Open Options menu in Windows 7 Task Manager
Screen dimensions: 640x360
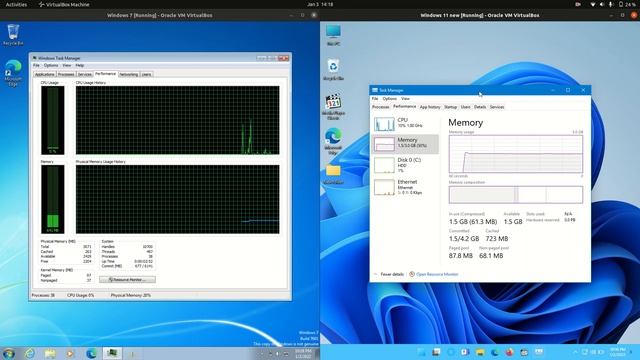coord(51,65)
